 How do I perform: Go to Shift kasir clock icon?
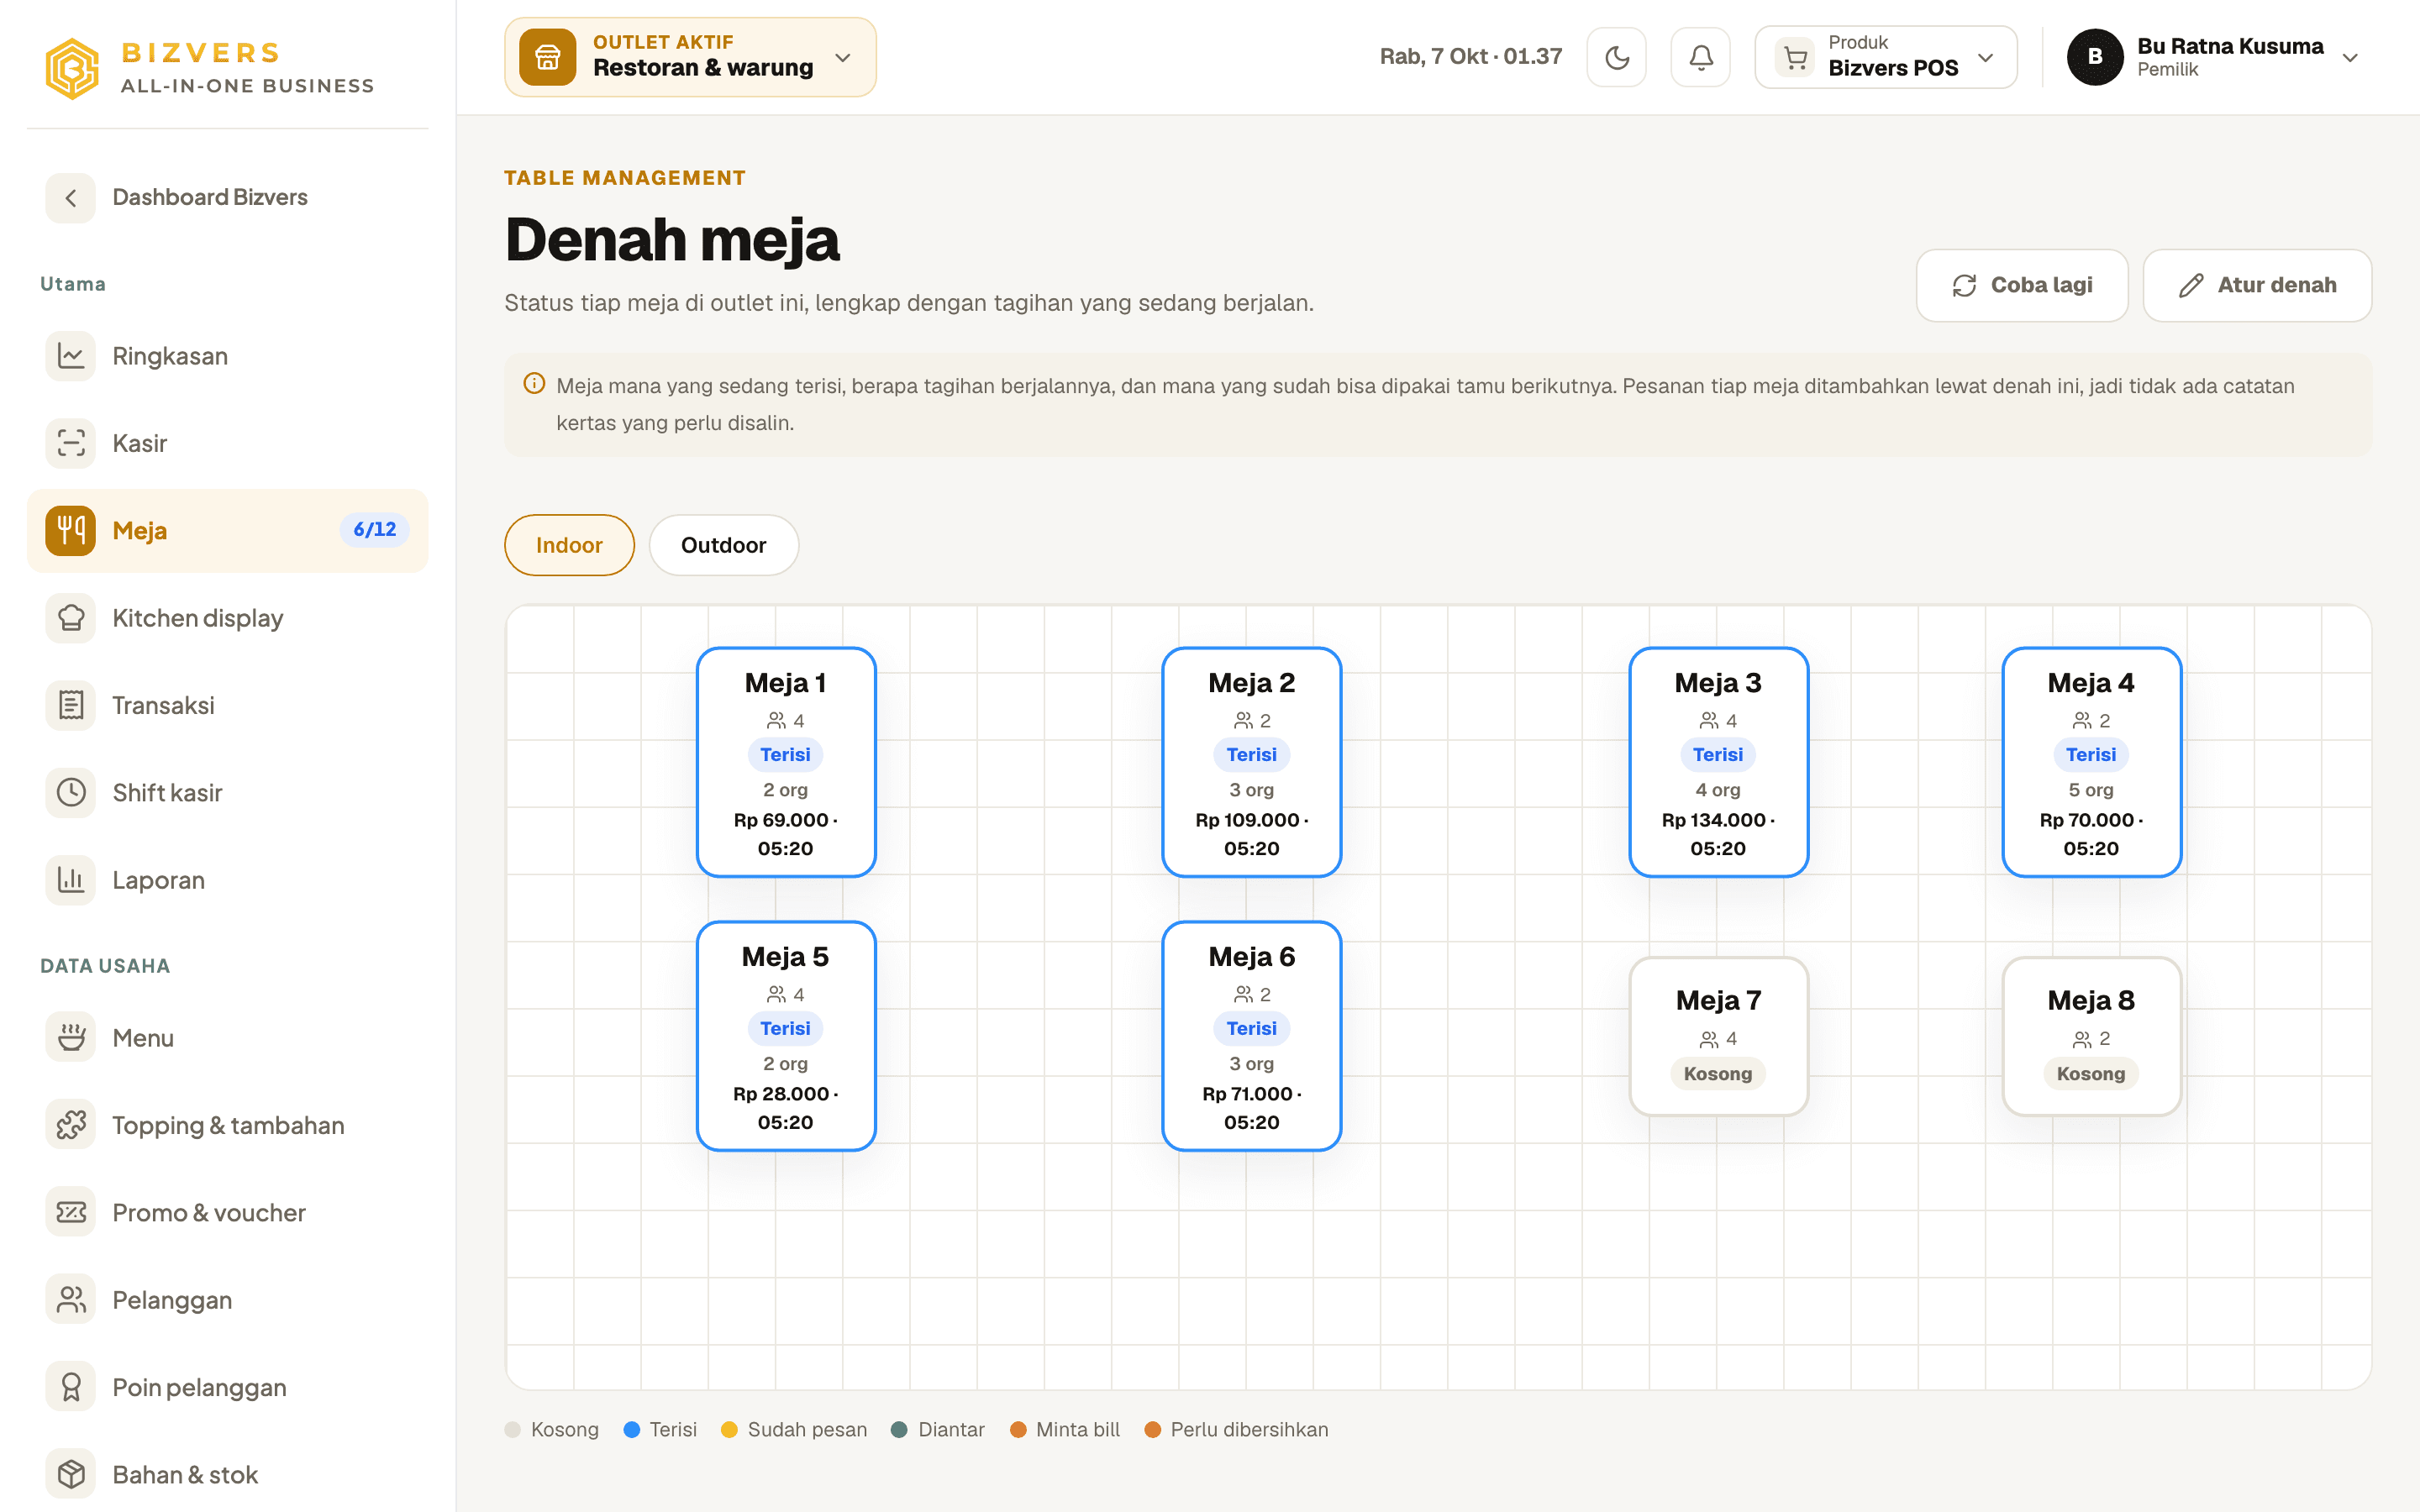[71, 793]
